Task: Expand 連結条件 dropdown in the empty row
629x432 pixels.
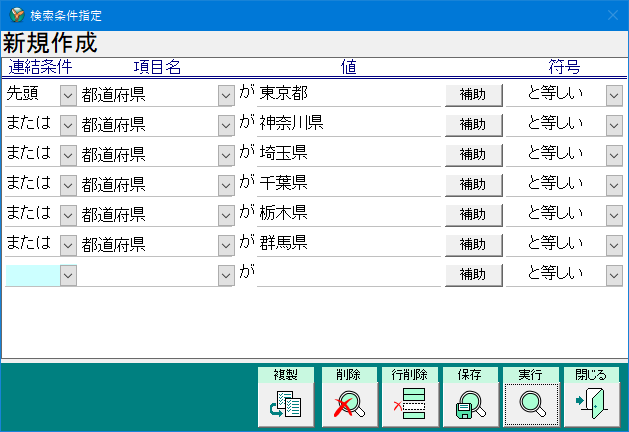Action: [68, 275]
